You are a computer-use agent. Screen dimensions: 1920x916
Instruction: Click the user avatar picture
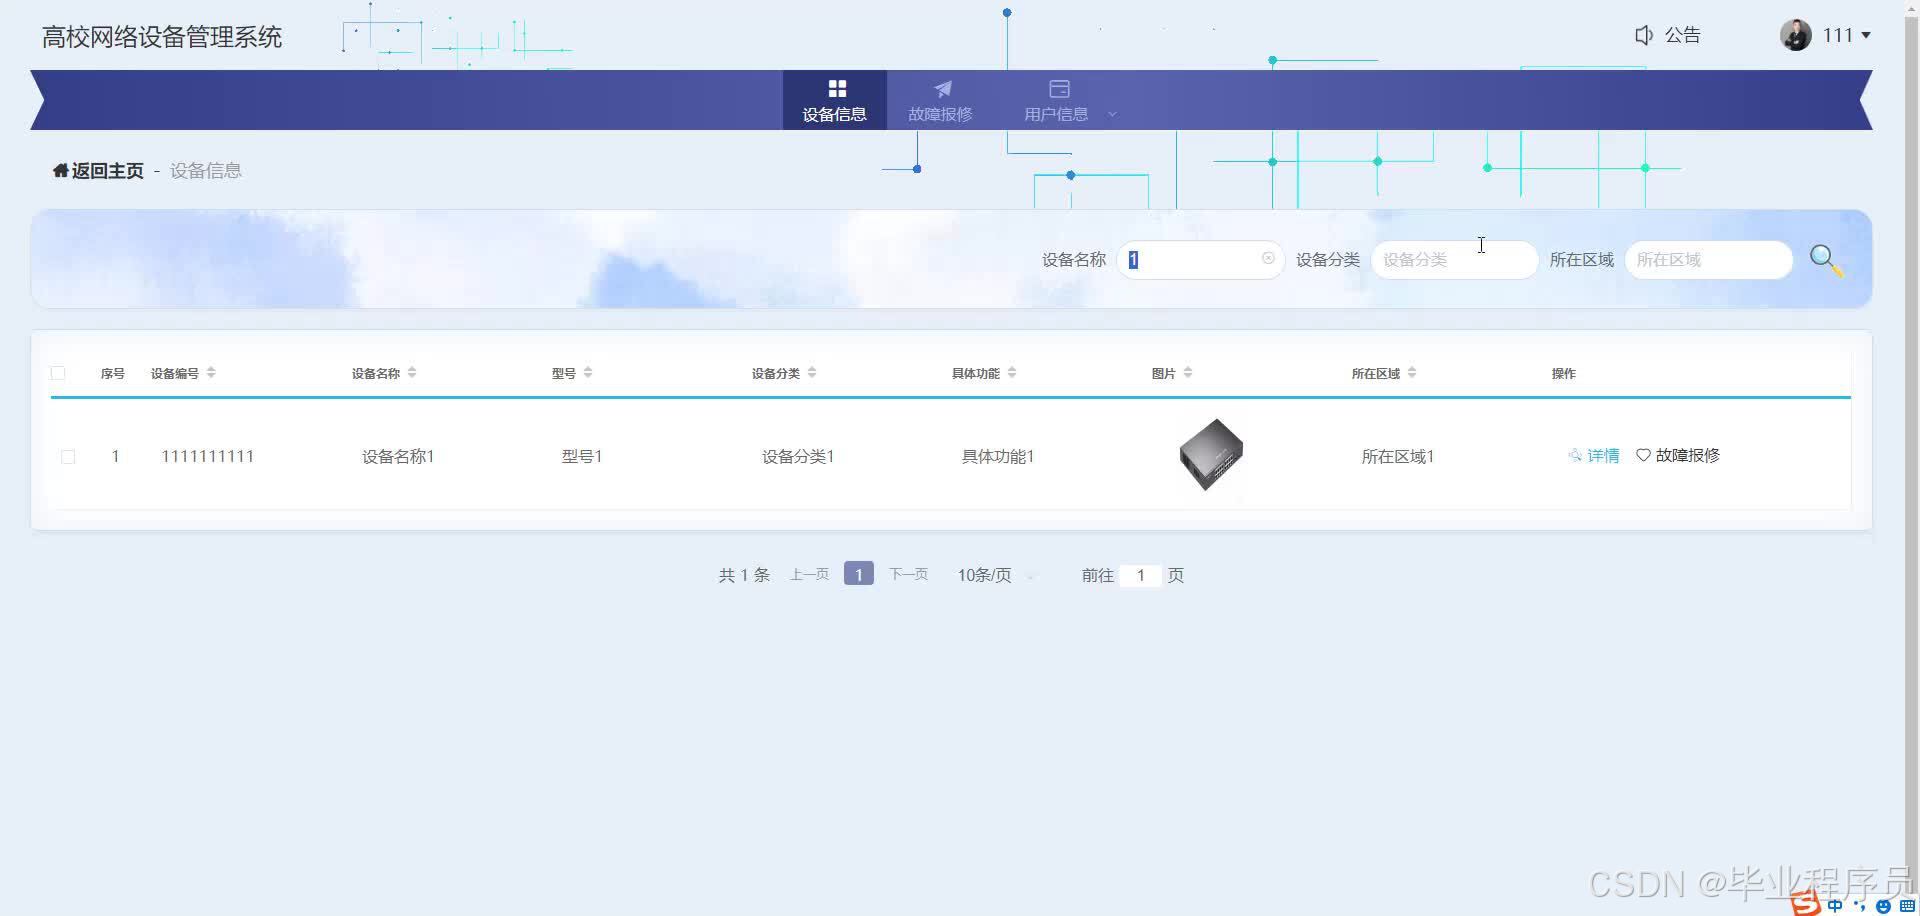click(1795, 35)
